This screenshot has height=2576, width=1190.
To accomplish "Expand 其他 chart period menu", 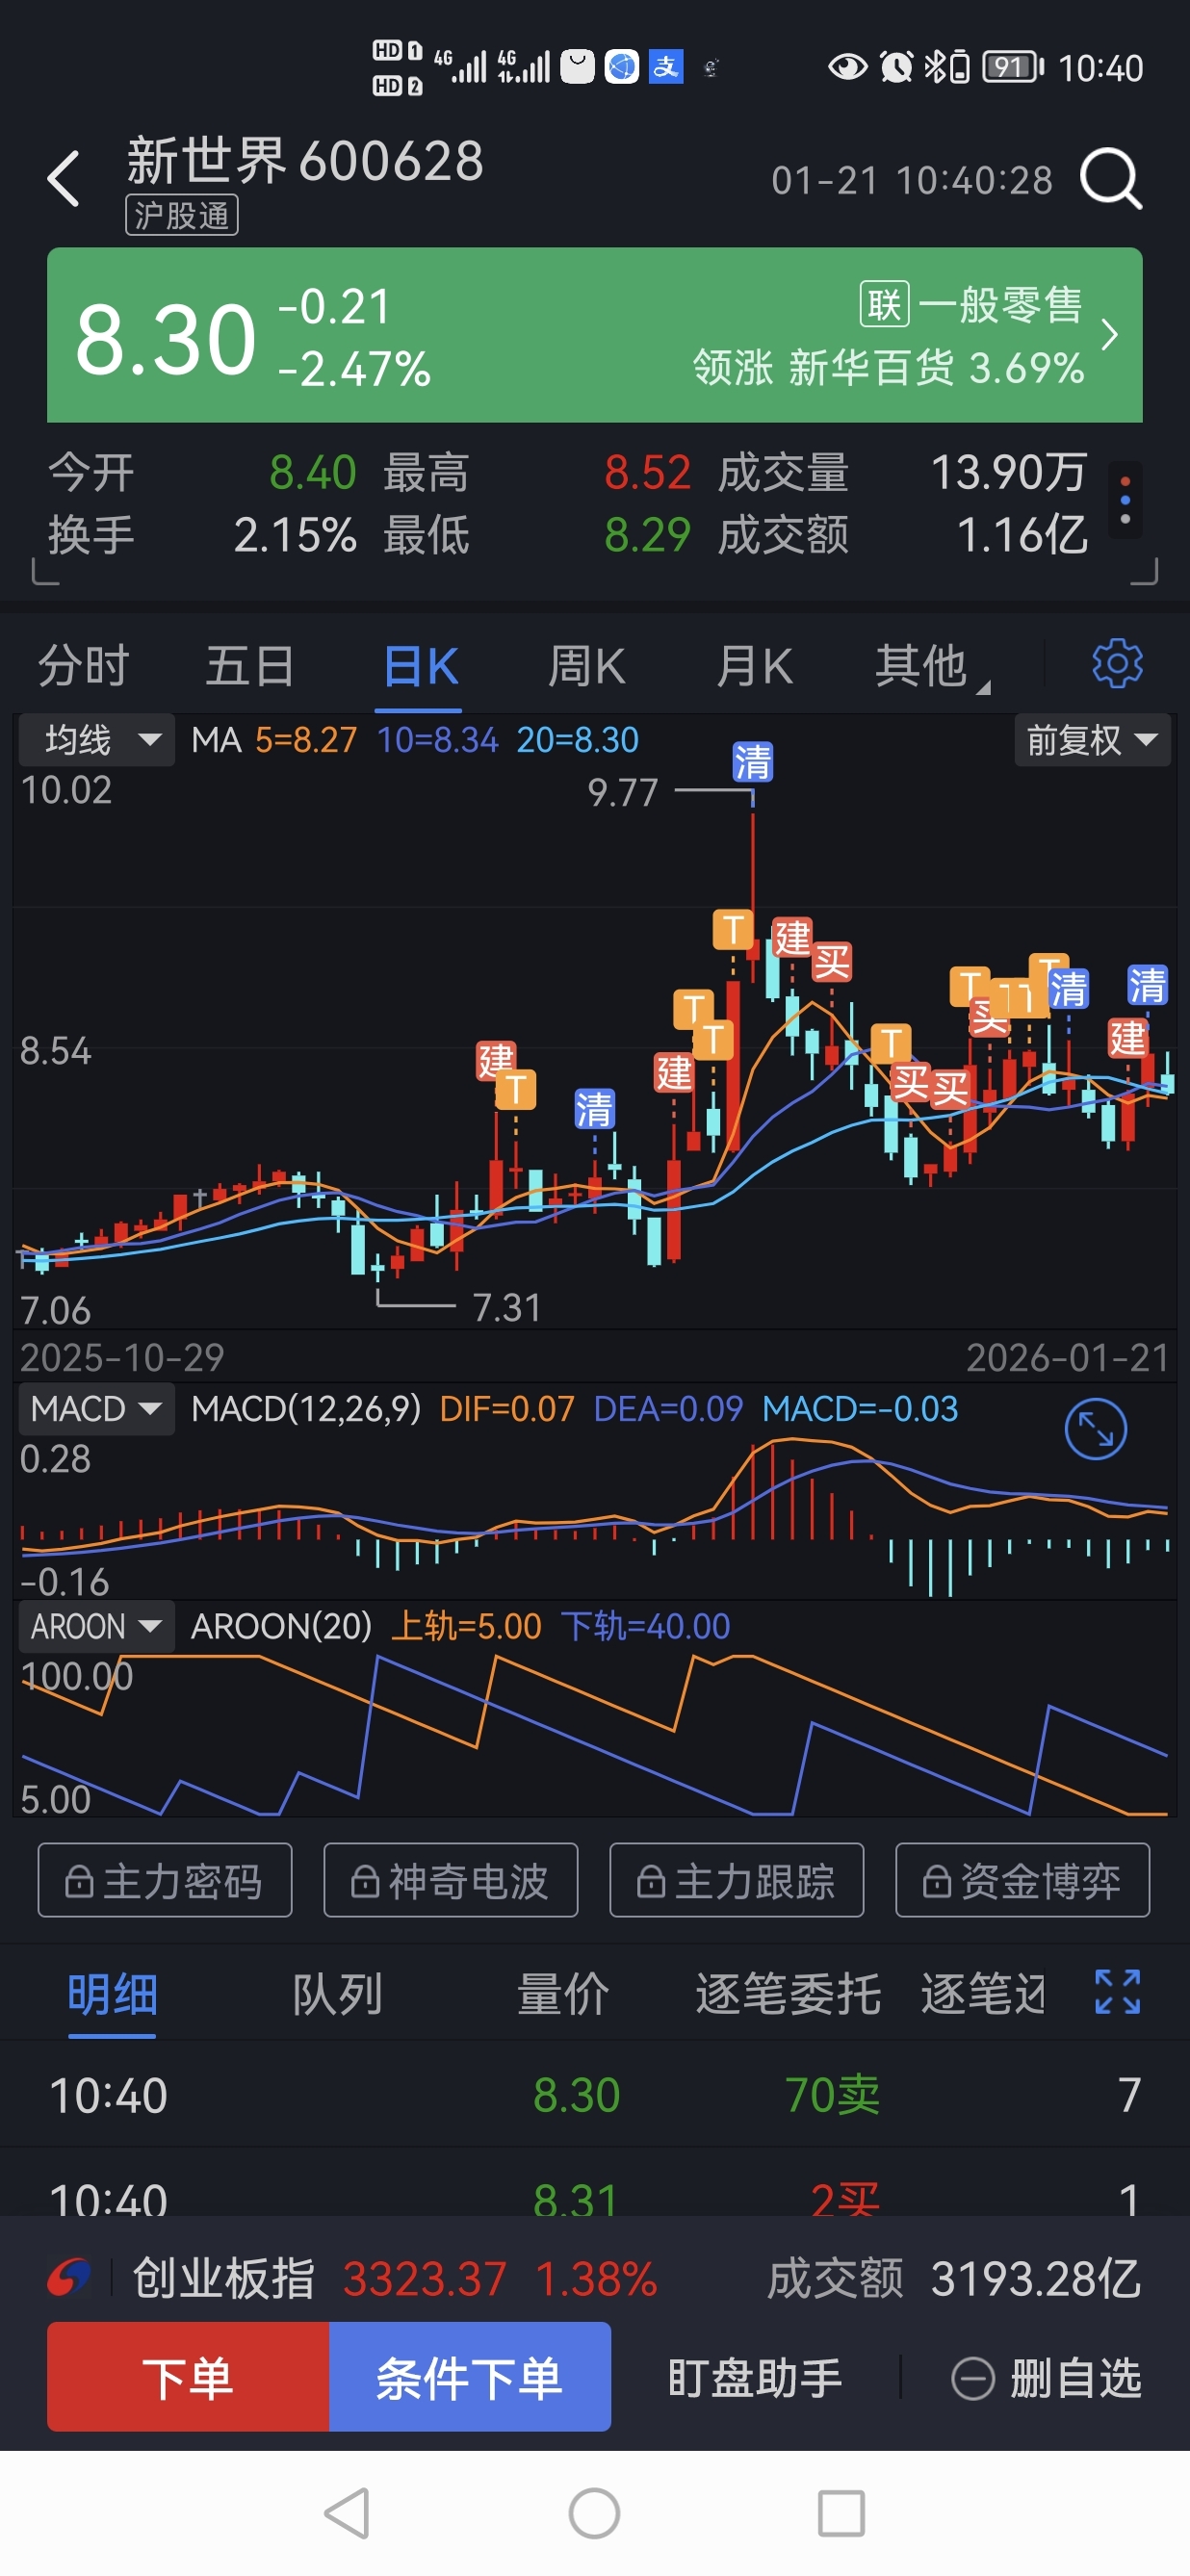I will (930, 666).
